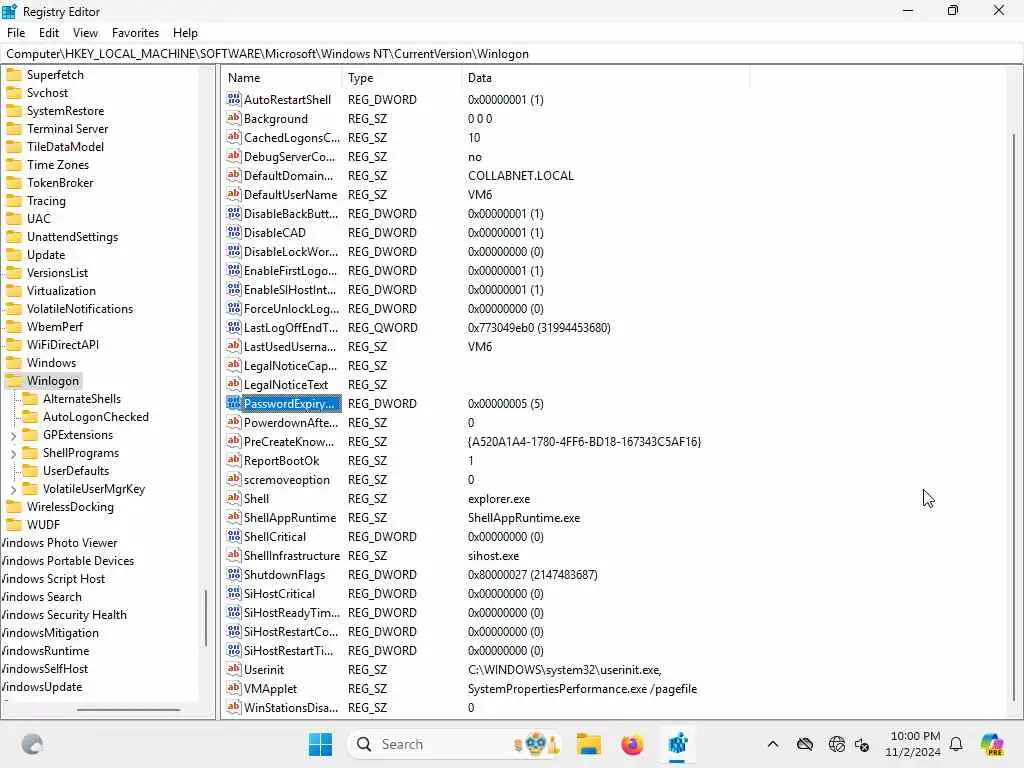Select the Windows Search key

coord(41,597)
